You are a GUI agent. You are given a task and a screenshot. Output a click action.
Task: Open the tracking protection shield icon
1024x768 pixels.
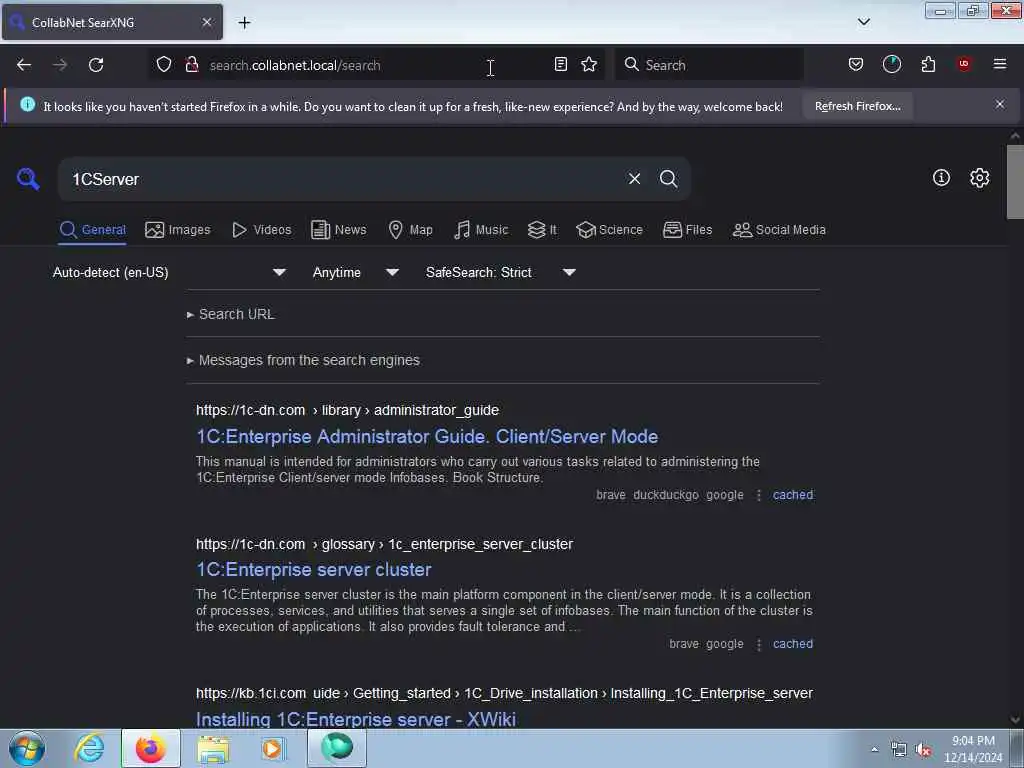coord(164,65)
